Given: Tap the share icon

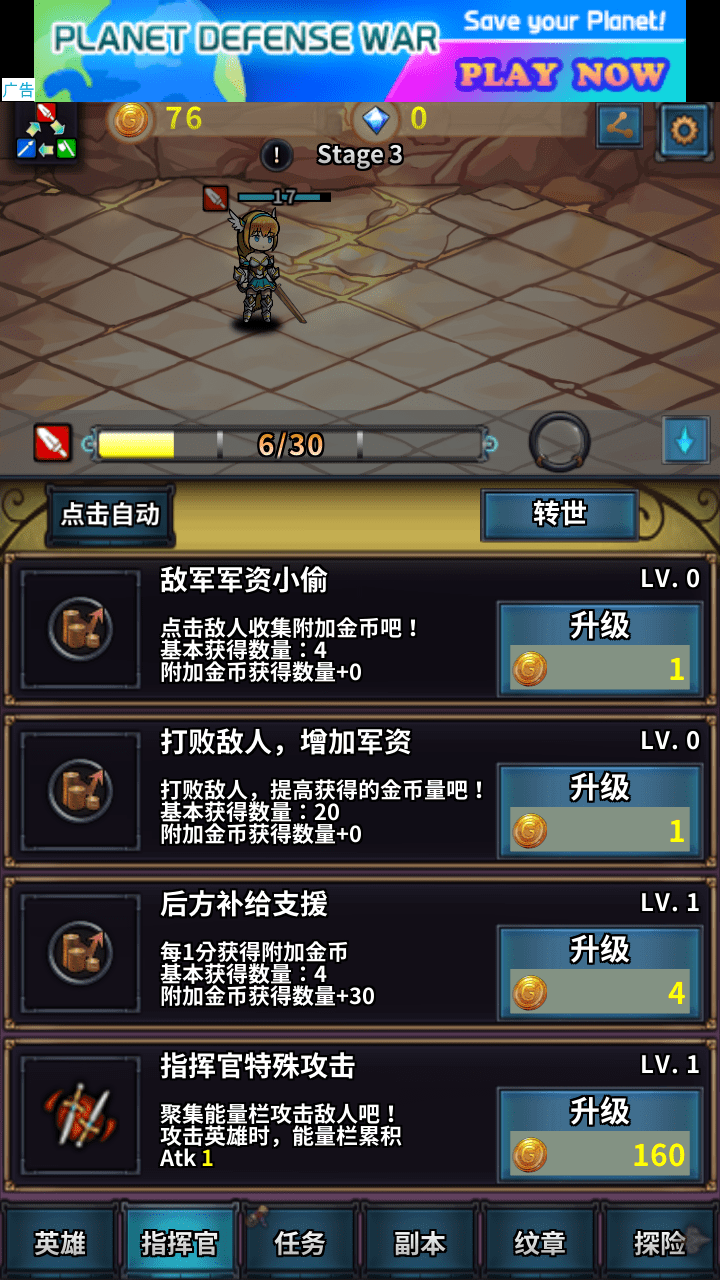Looking at the screenshot, I should pos(620,127).
